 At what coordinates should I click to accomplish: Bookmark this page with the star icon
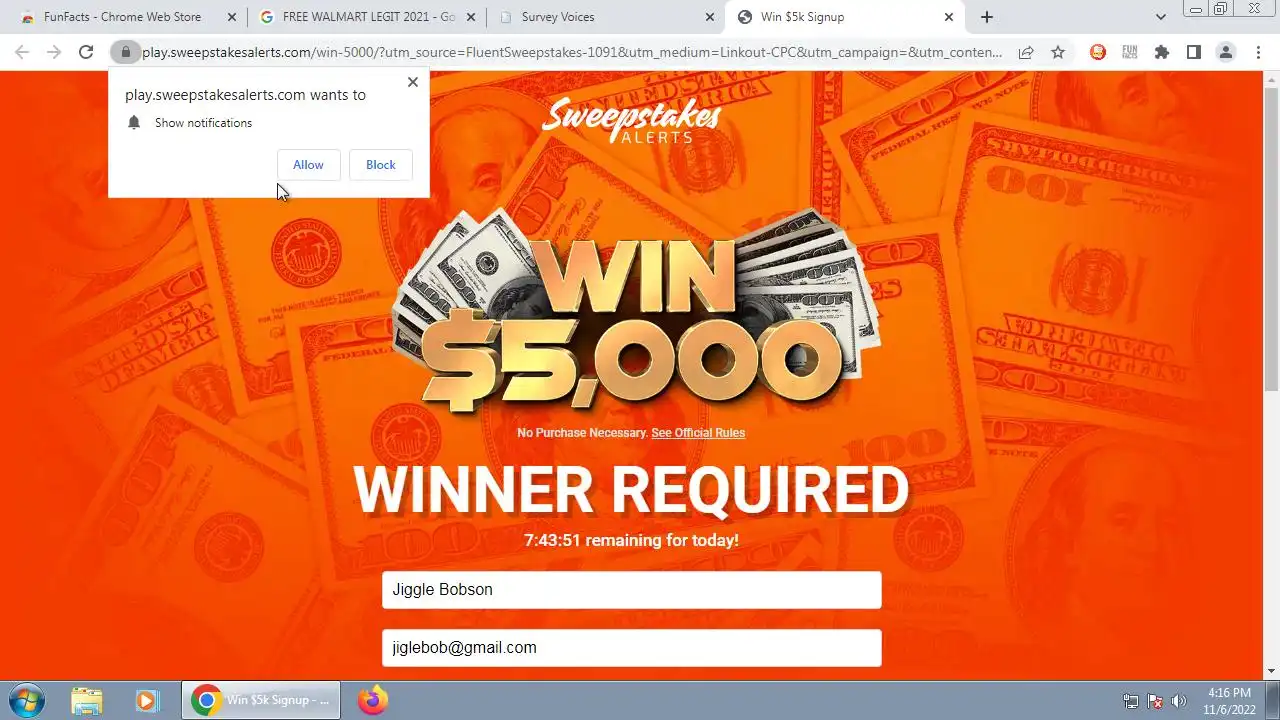point(1058,52)
